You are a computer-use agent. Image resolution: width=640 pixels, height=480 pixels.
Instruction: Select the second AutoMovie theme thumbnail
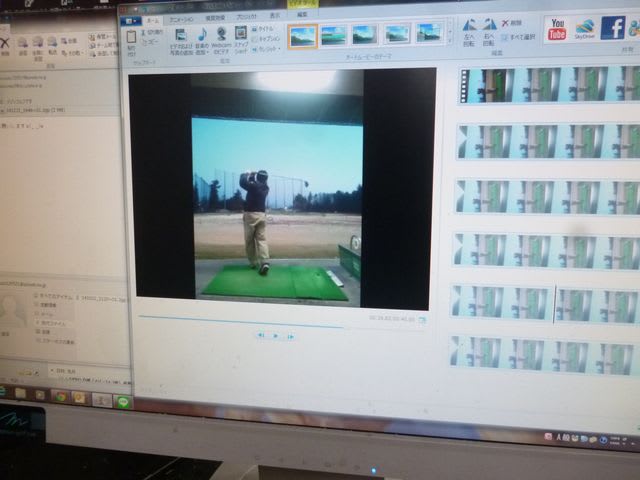click(334, 36)
